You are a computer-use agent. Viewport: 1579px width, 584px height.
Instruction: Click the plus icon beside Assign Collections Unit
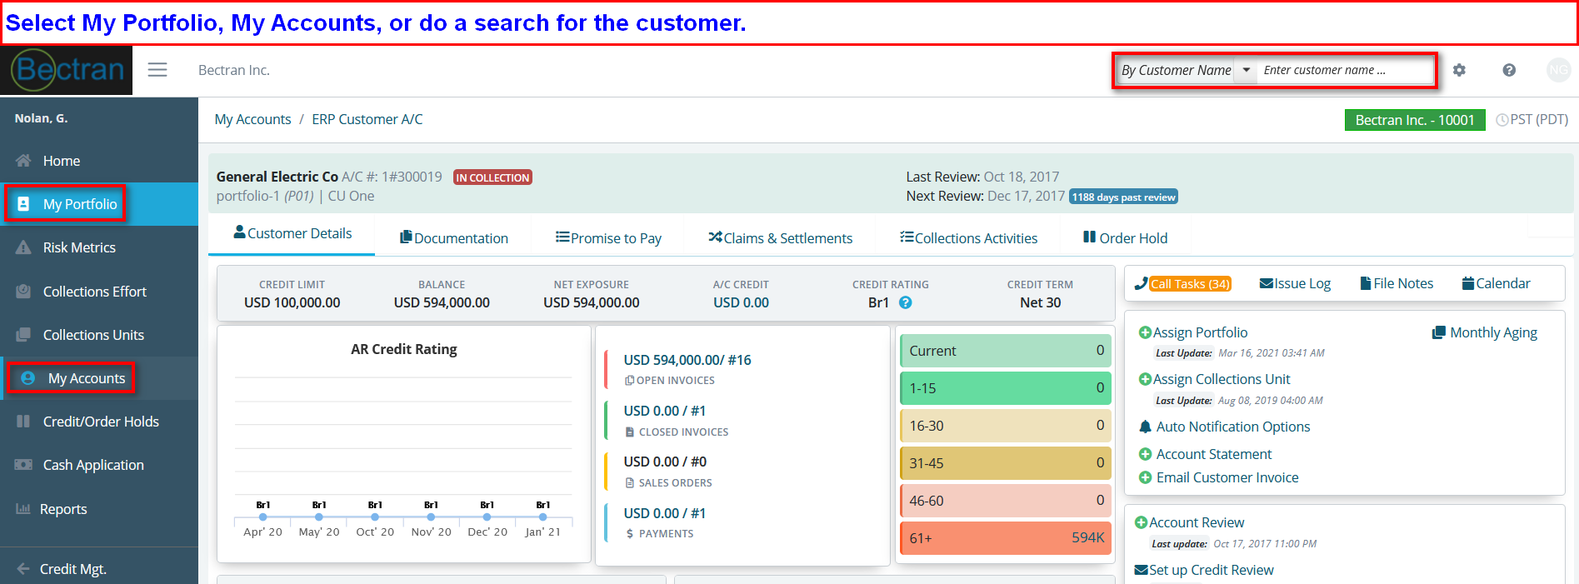1145,380
